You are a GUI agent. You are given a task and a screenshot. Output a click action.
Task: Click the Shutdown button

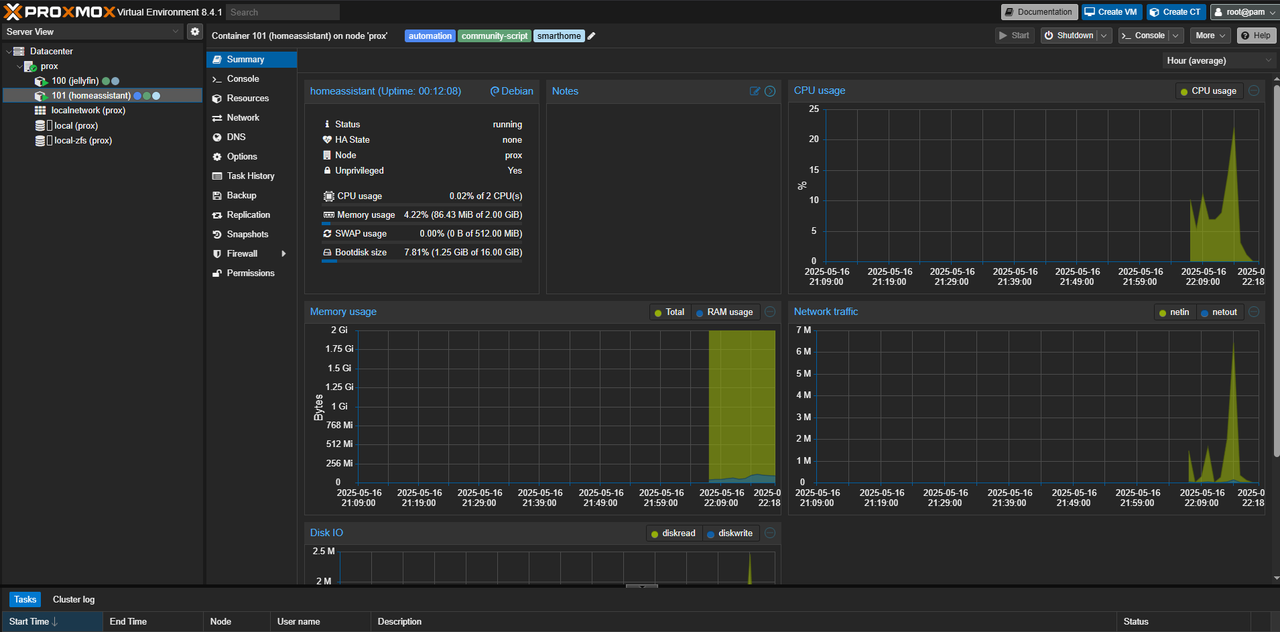1068,36
